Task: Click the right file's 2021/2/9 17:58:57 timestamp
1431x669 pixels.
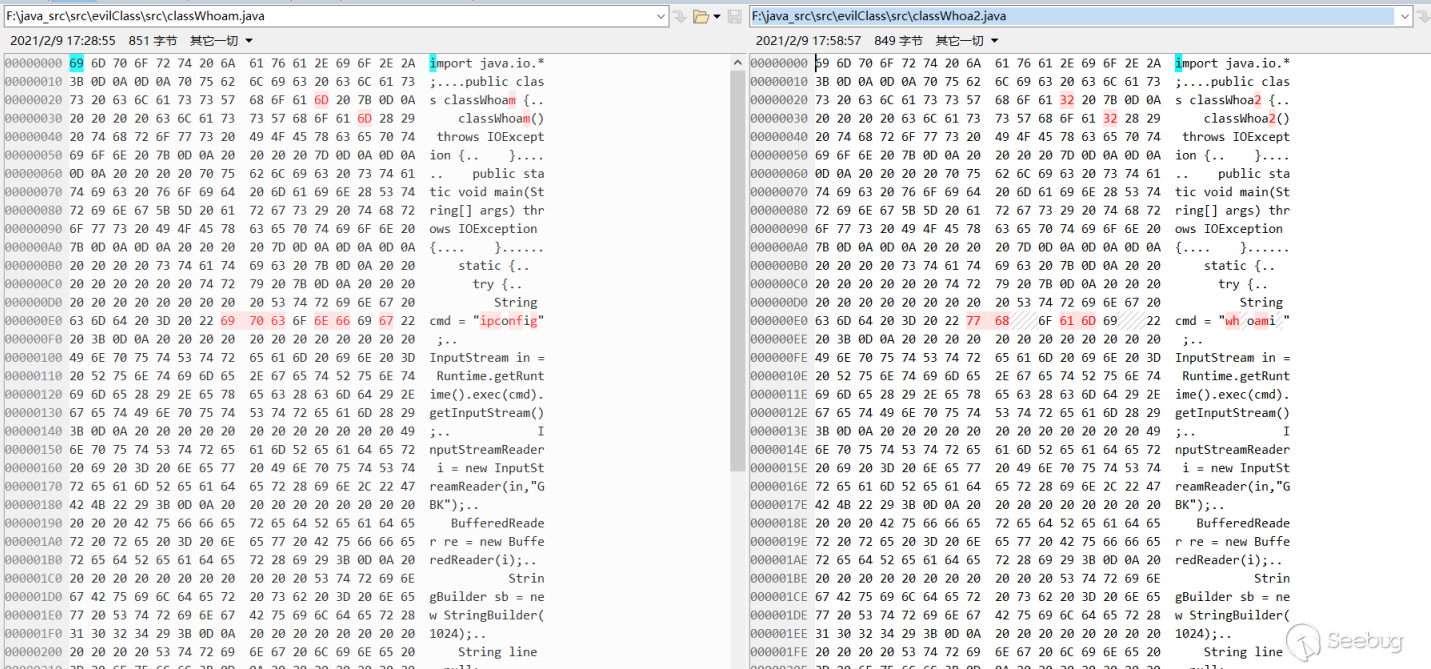Action: coord(808,40)
